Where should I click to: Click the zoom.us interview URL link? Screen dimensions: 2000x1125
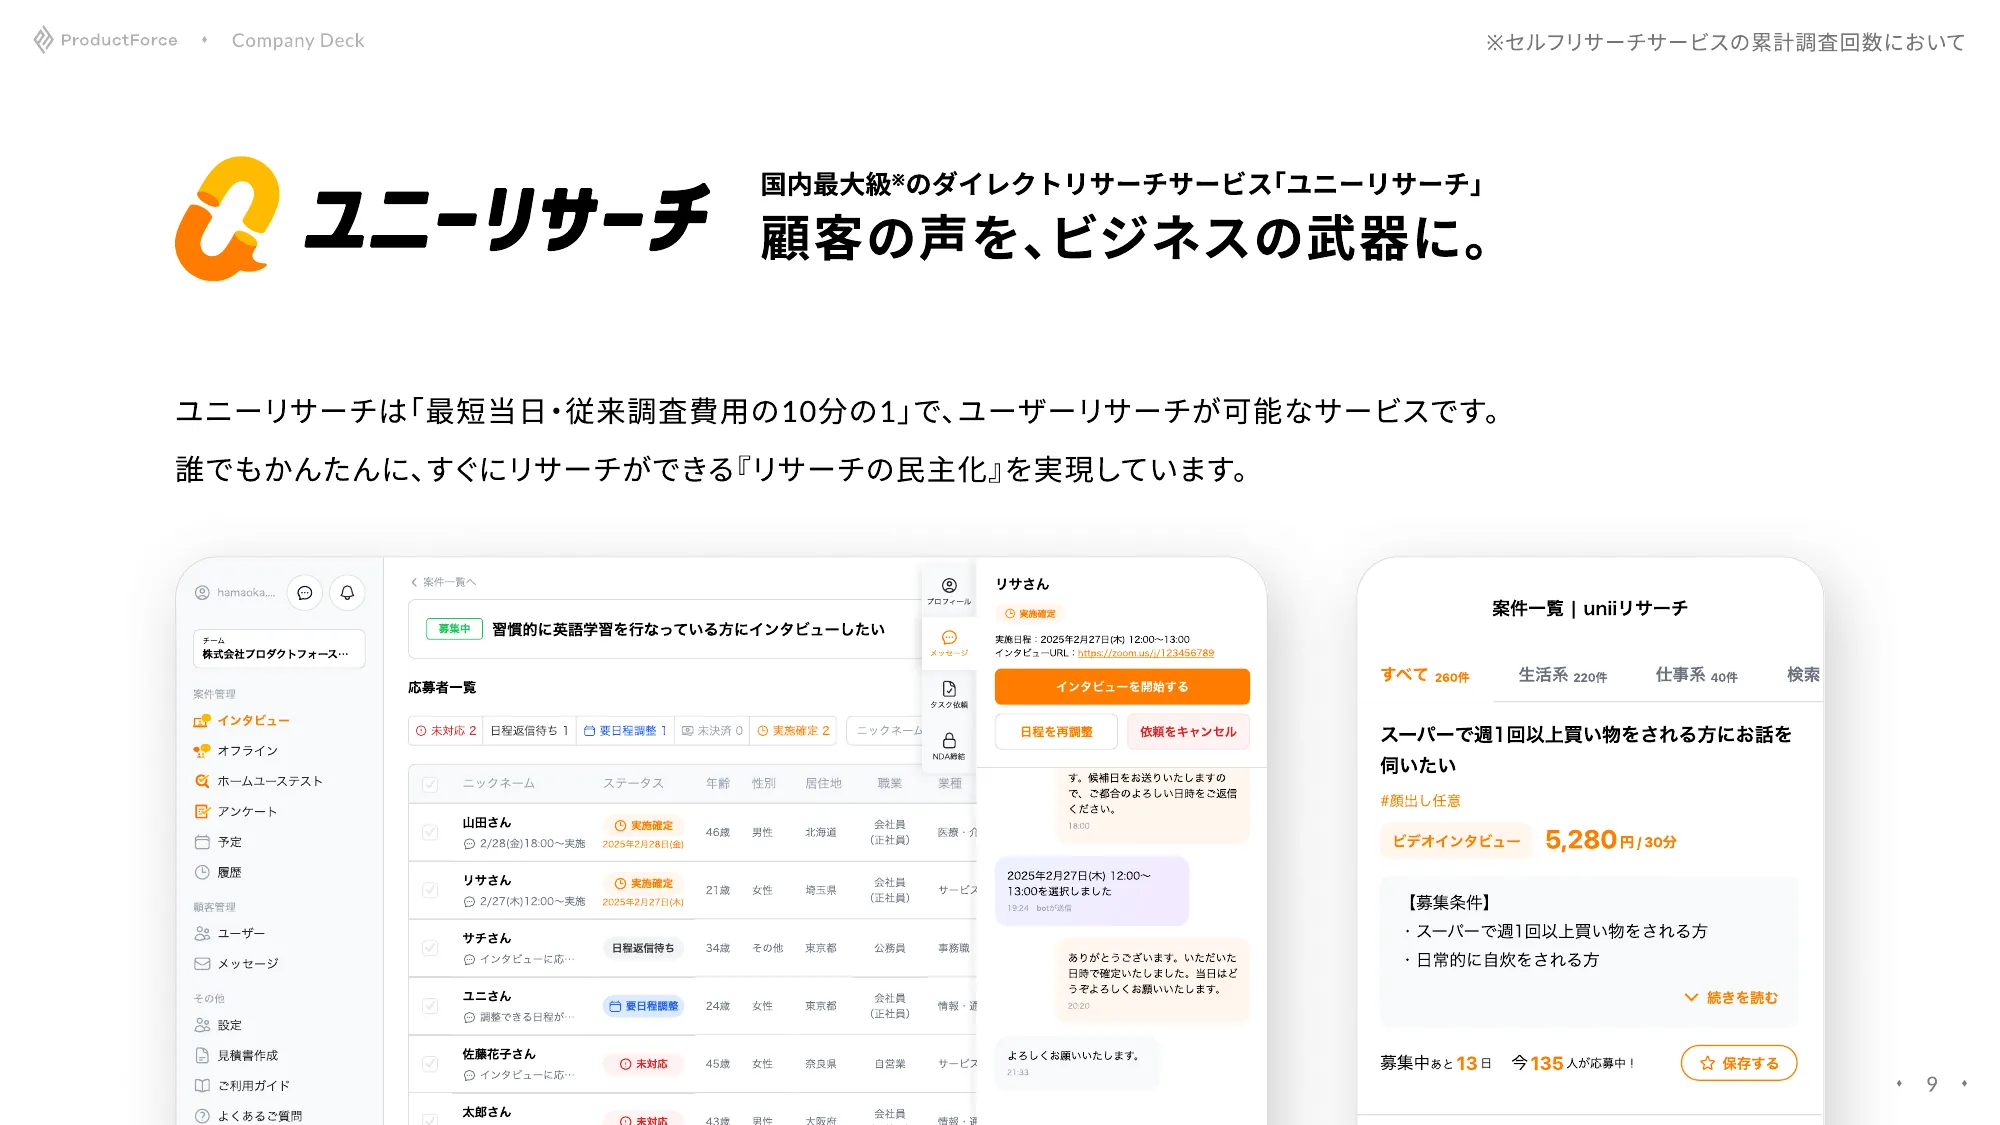[x=1145, y=653]
